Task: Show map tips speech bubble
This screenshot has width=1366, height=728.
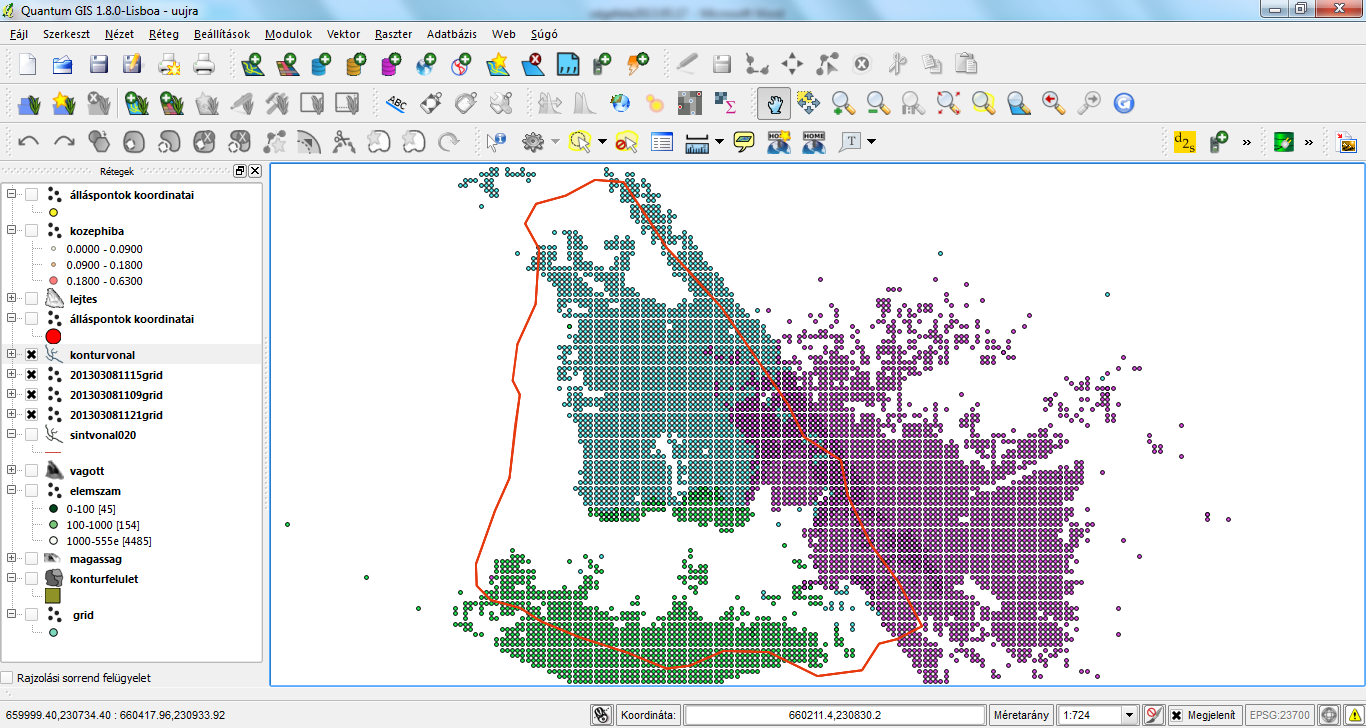Action: click(743, 141)
